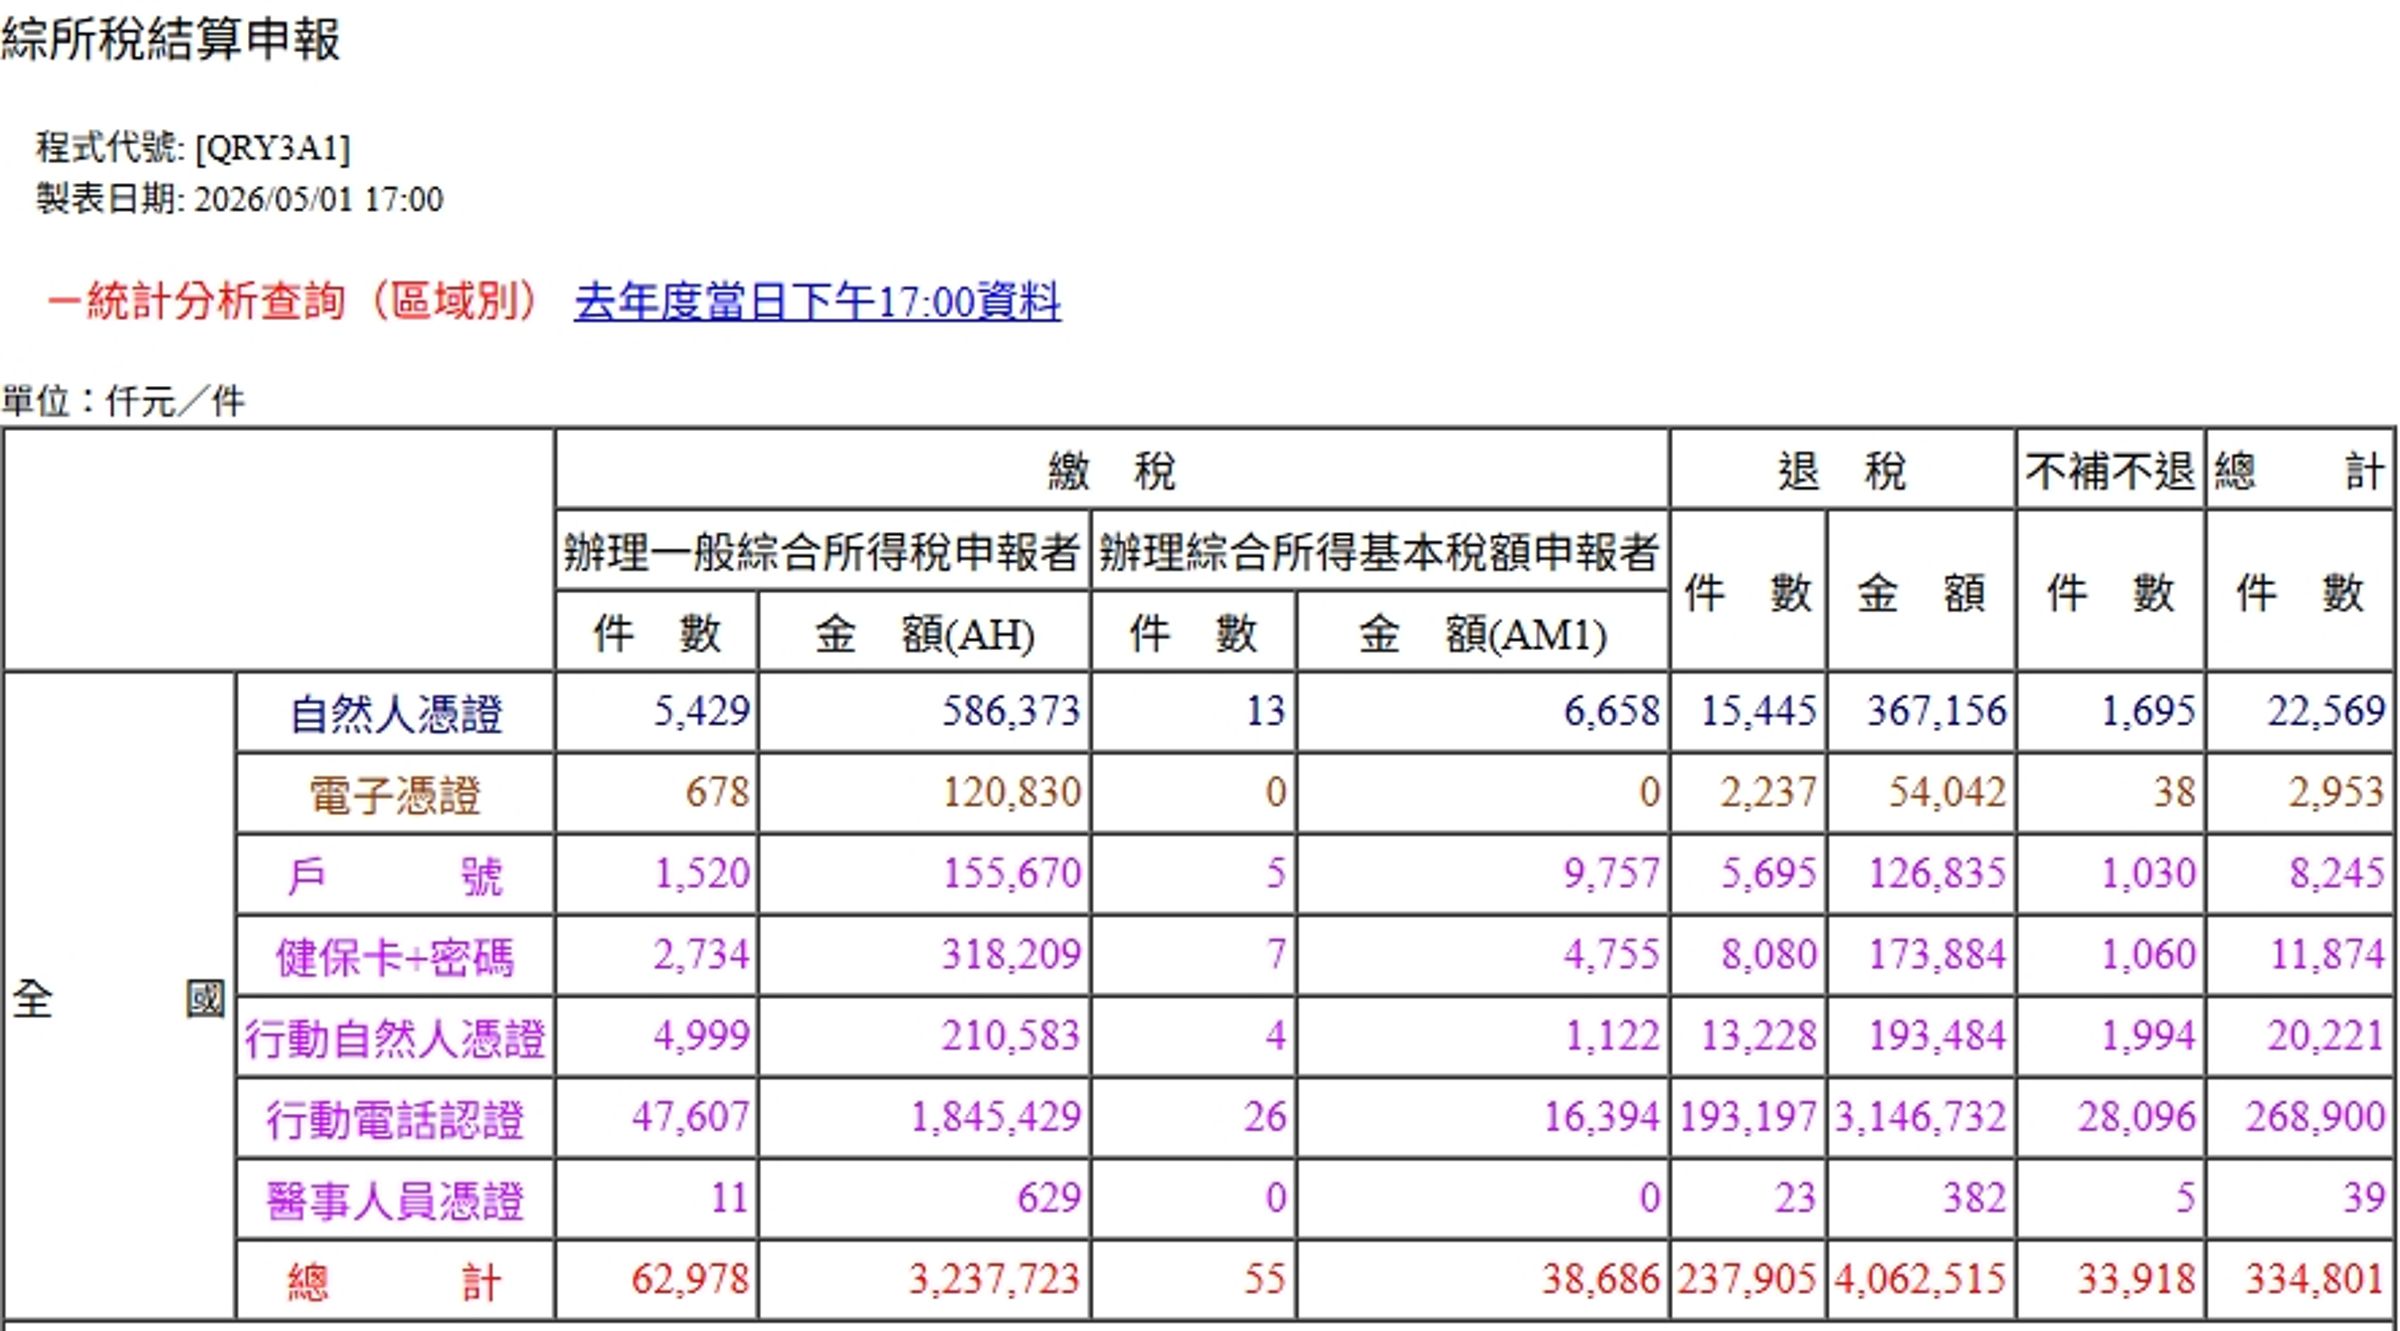Click total value 62,978
The height and width of the screenshot is (1331, 2400).
[690, 1278]
